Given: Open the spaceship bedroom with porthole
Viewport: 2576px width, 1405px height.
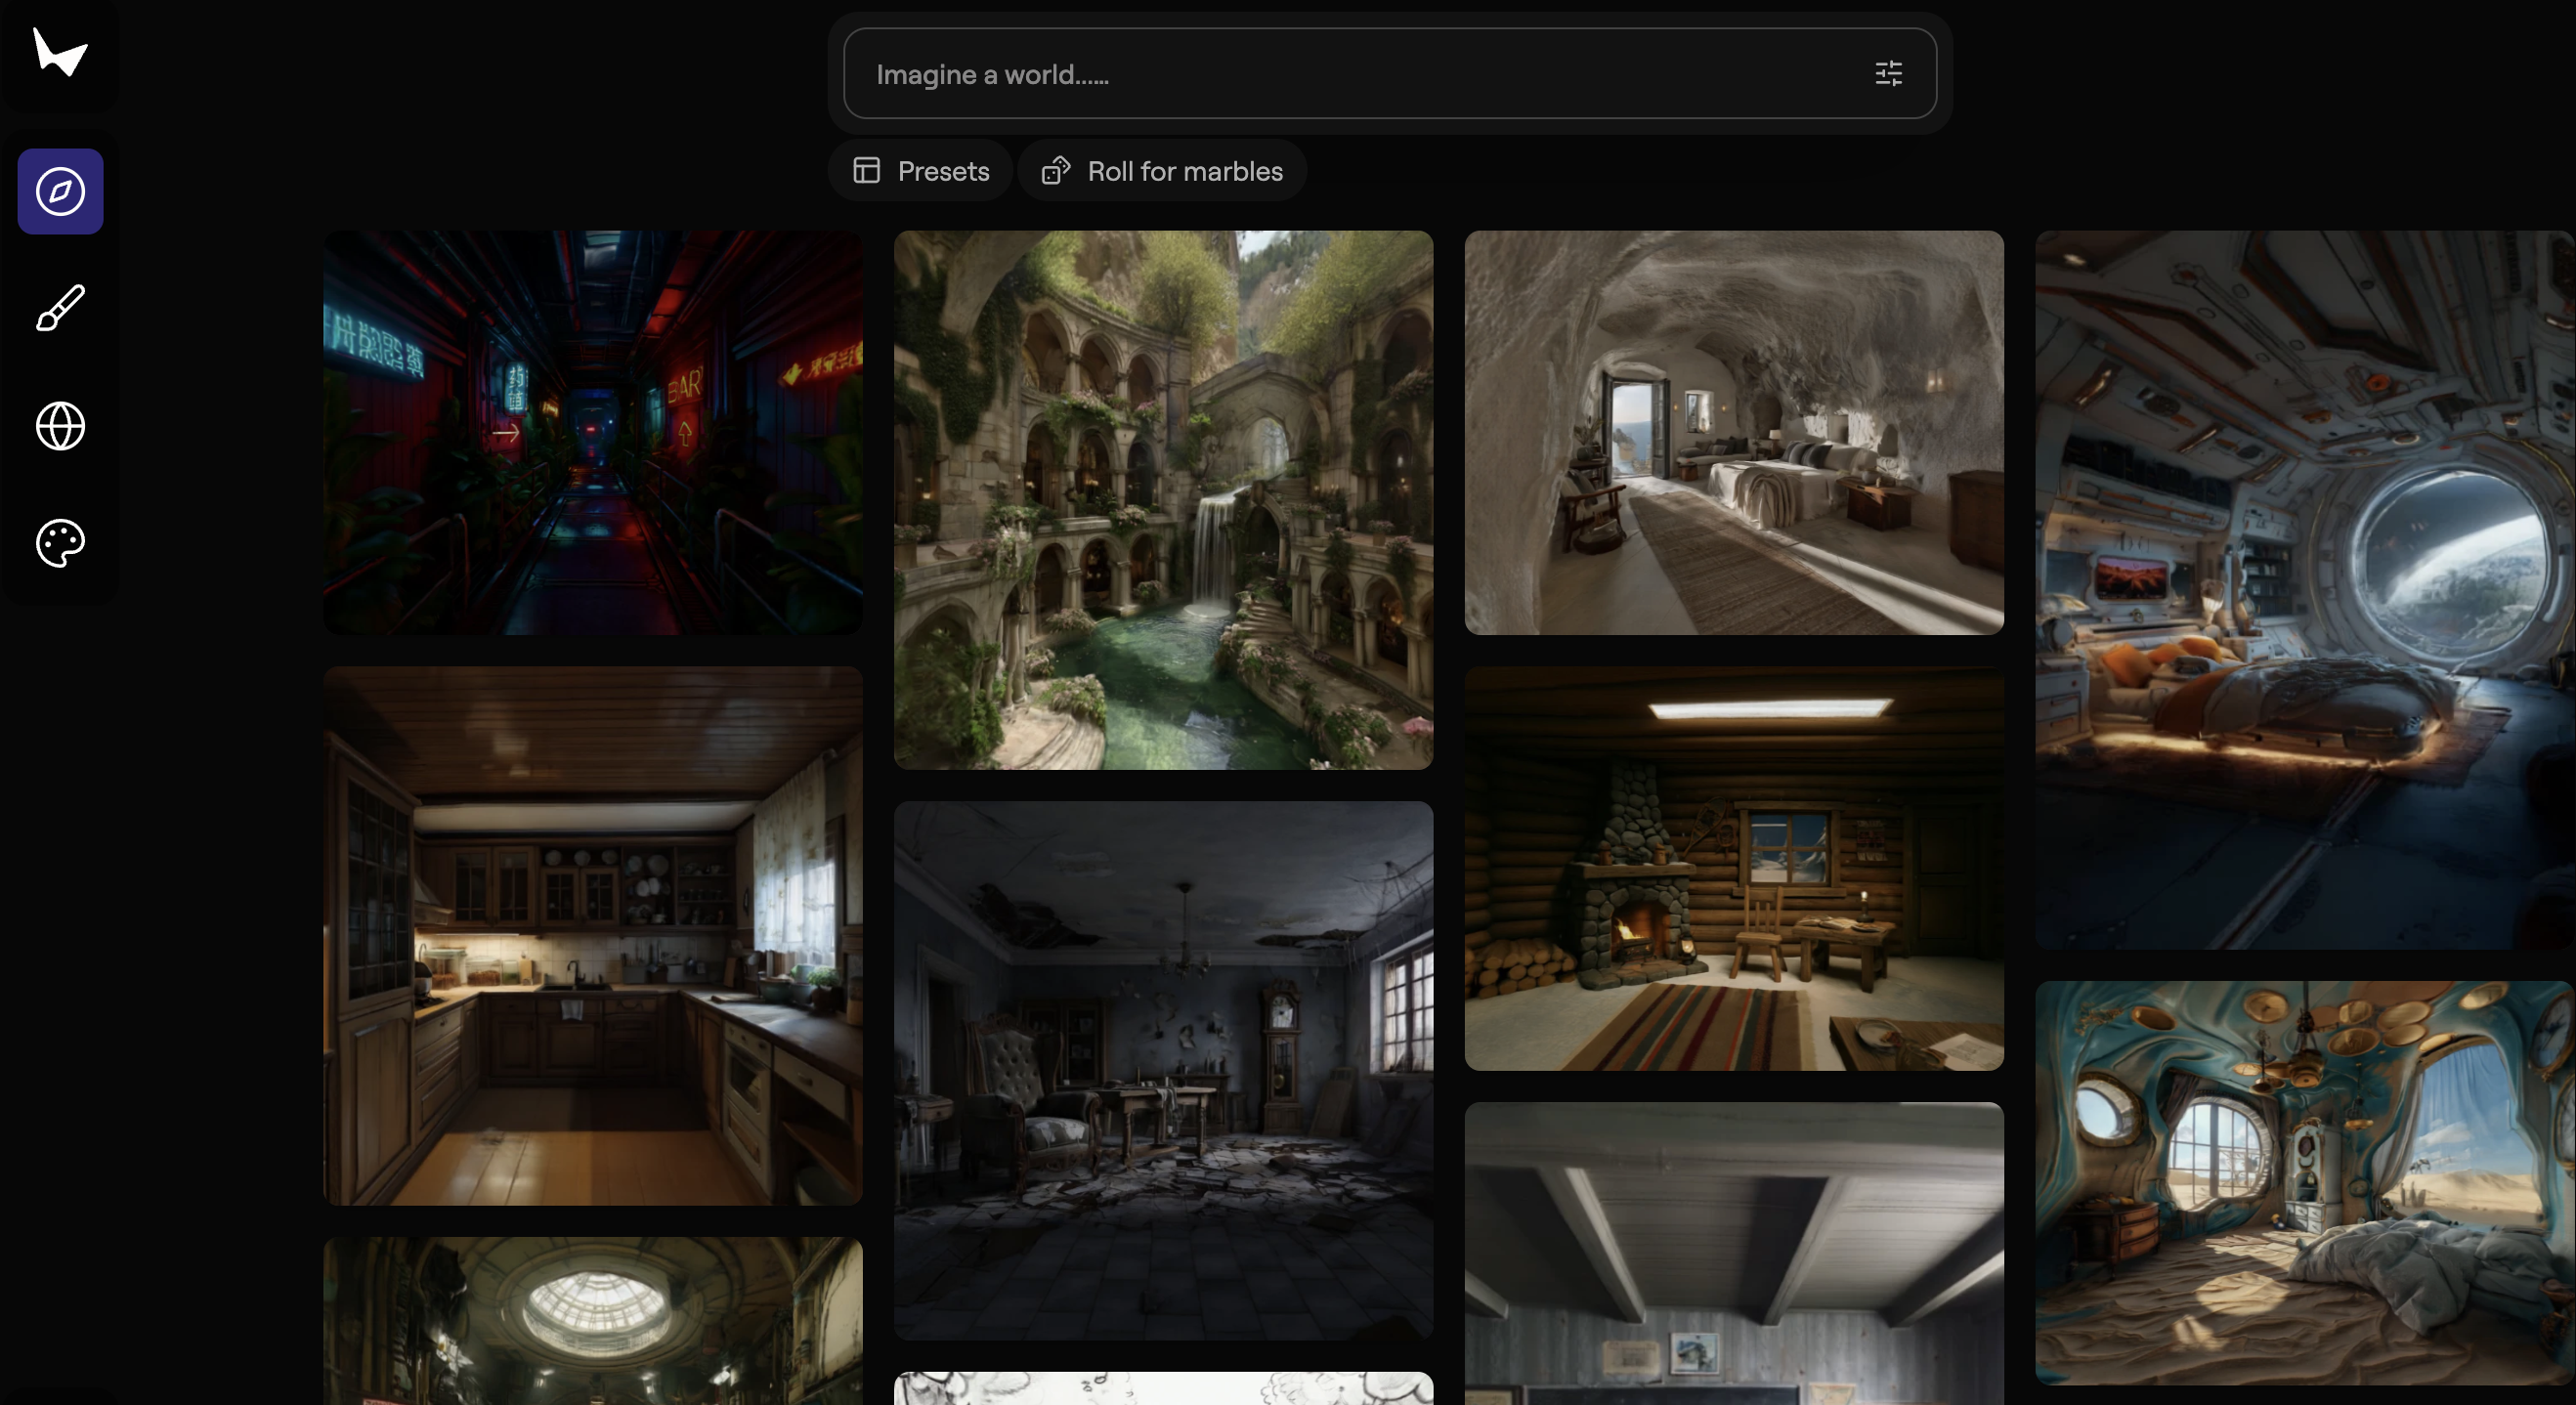Looking at the screenshot, I should coord(2304,590).
